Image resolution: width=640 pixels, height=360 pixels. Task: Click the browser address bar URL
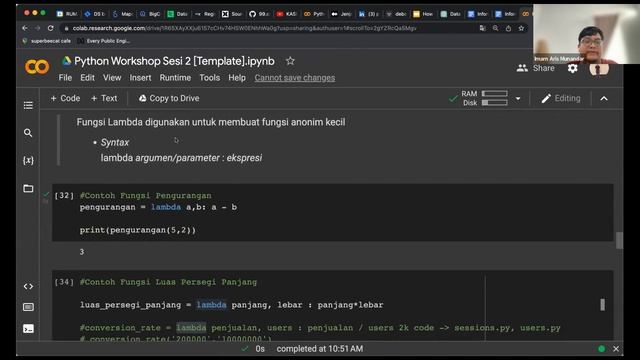(x=244, y=28)
